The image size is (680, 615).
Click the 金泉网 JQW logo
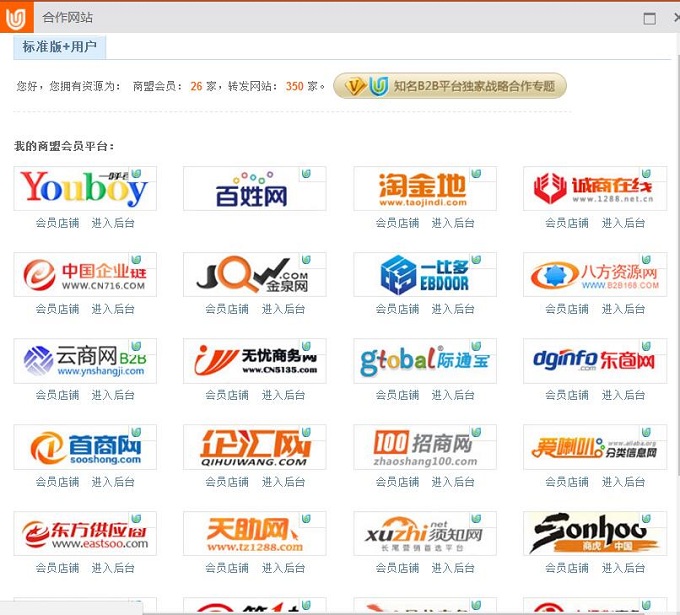[x=254, y=274]
